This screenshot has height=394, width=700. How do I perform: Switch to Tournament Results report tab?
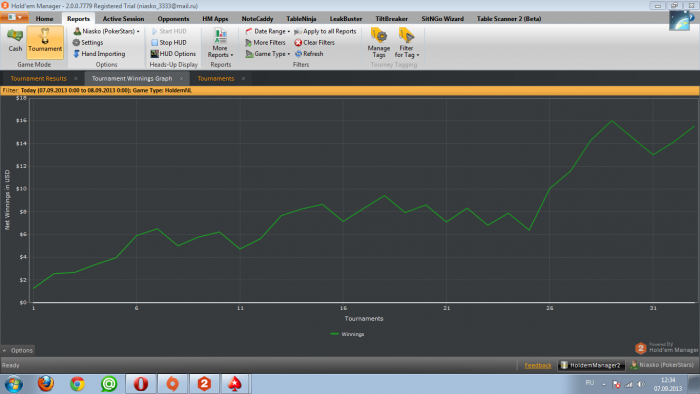38,79
